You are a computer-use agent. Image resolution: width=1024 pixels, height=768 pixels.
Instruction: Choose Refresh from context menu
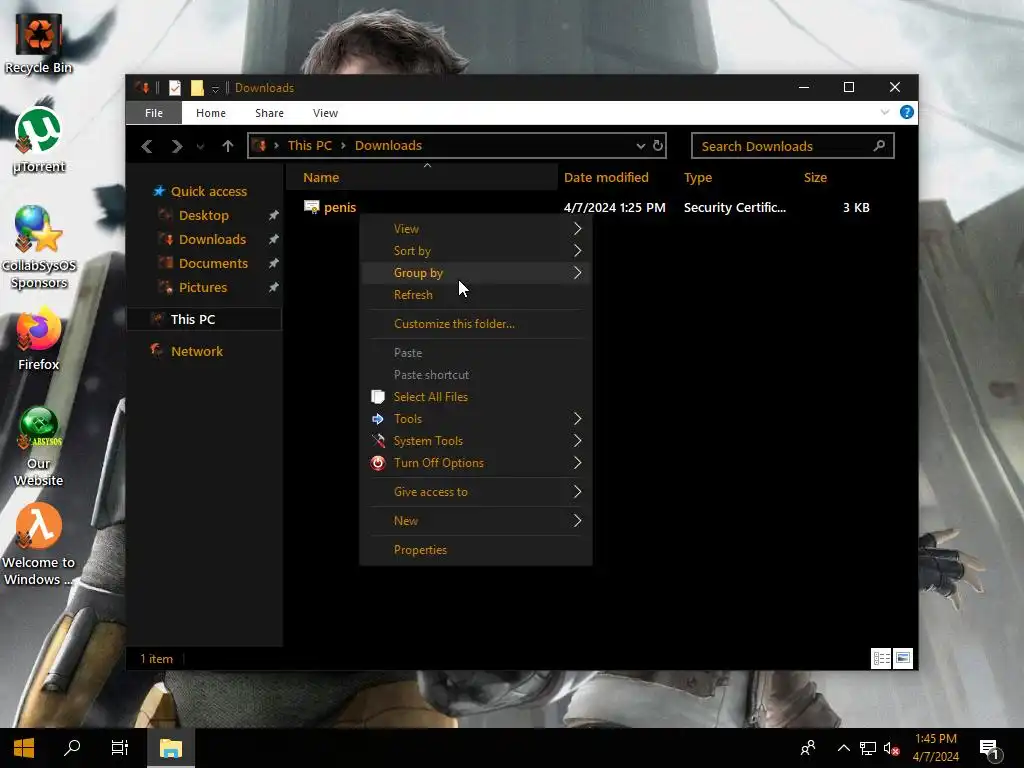click(x=475, y=295)
